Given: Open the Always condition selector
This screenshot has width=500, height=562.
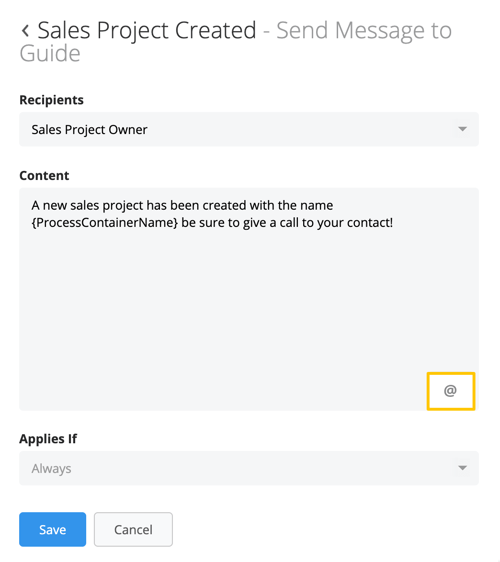Looking at the screenshot, I should (249, 468).
